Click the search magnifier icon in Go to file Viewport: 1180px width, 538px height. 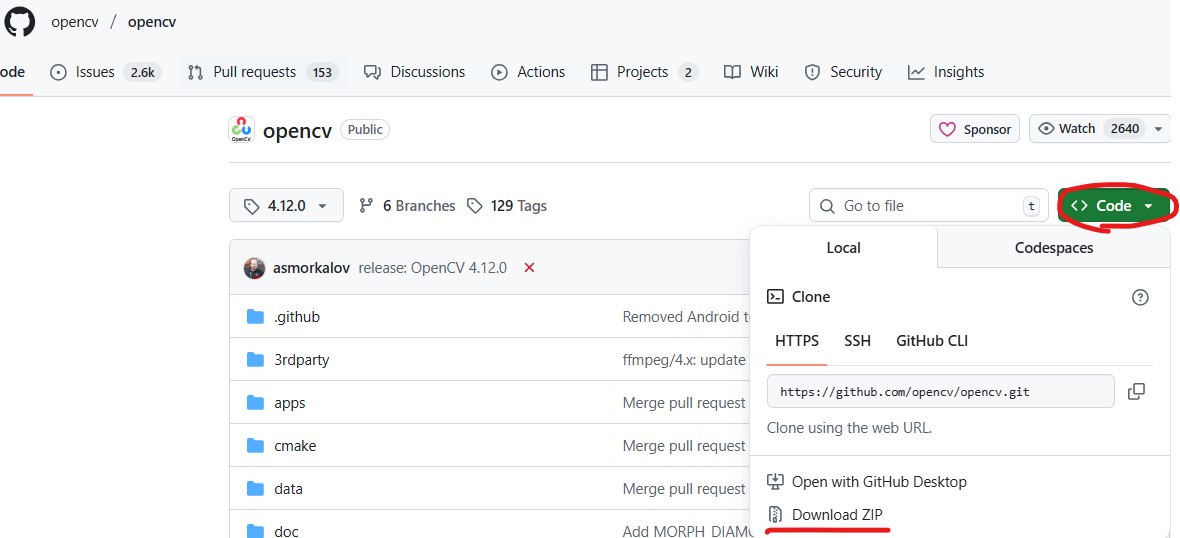(x=827, y=205)
